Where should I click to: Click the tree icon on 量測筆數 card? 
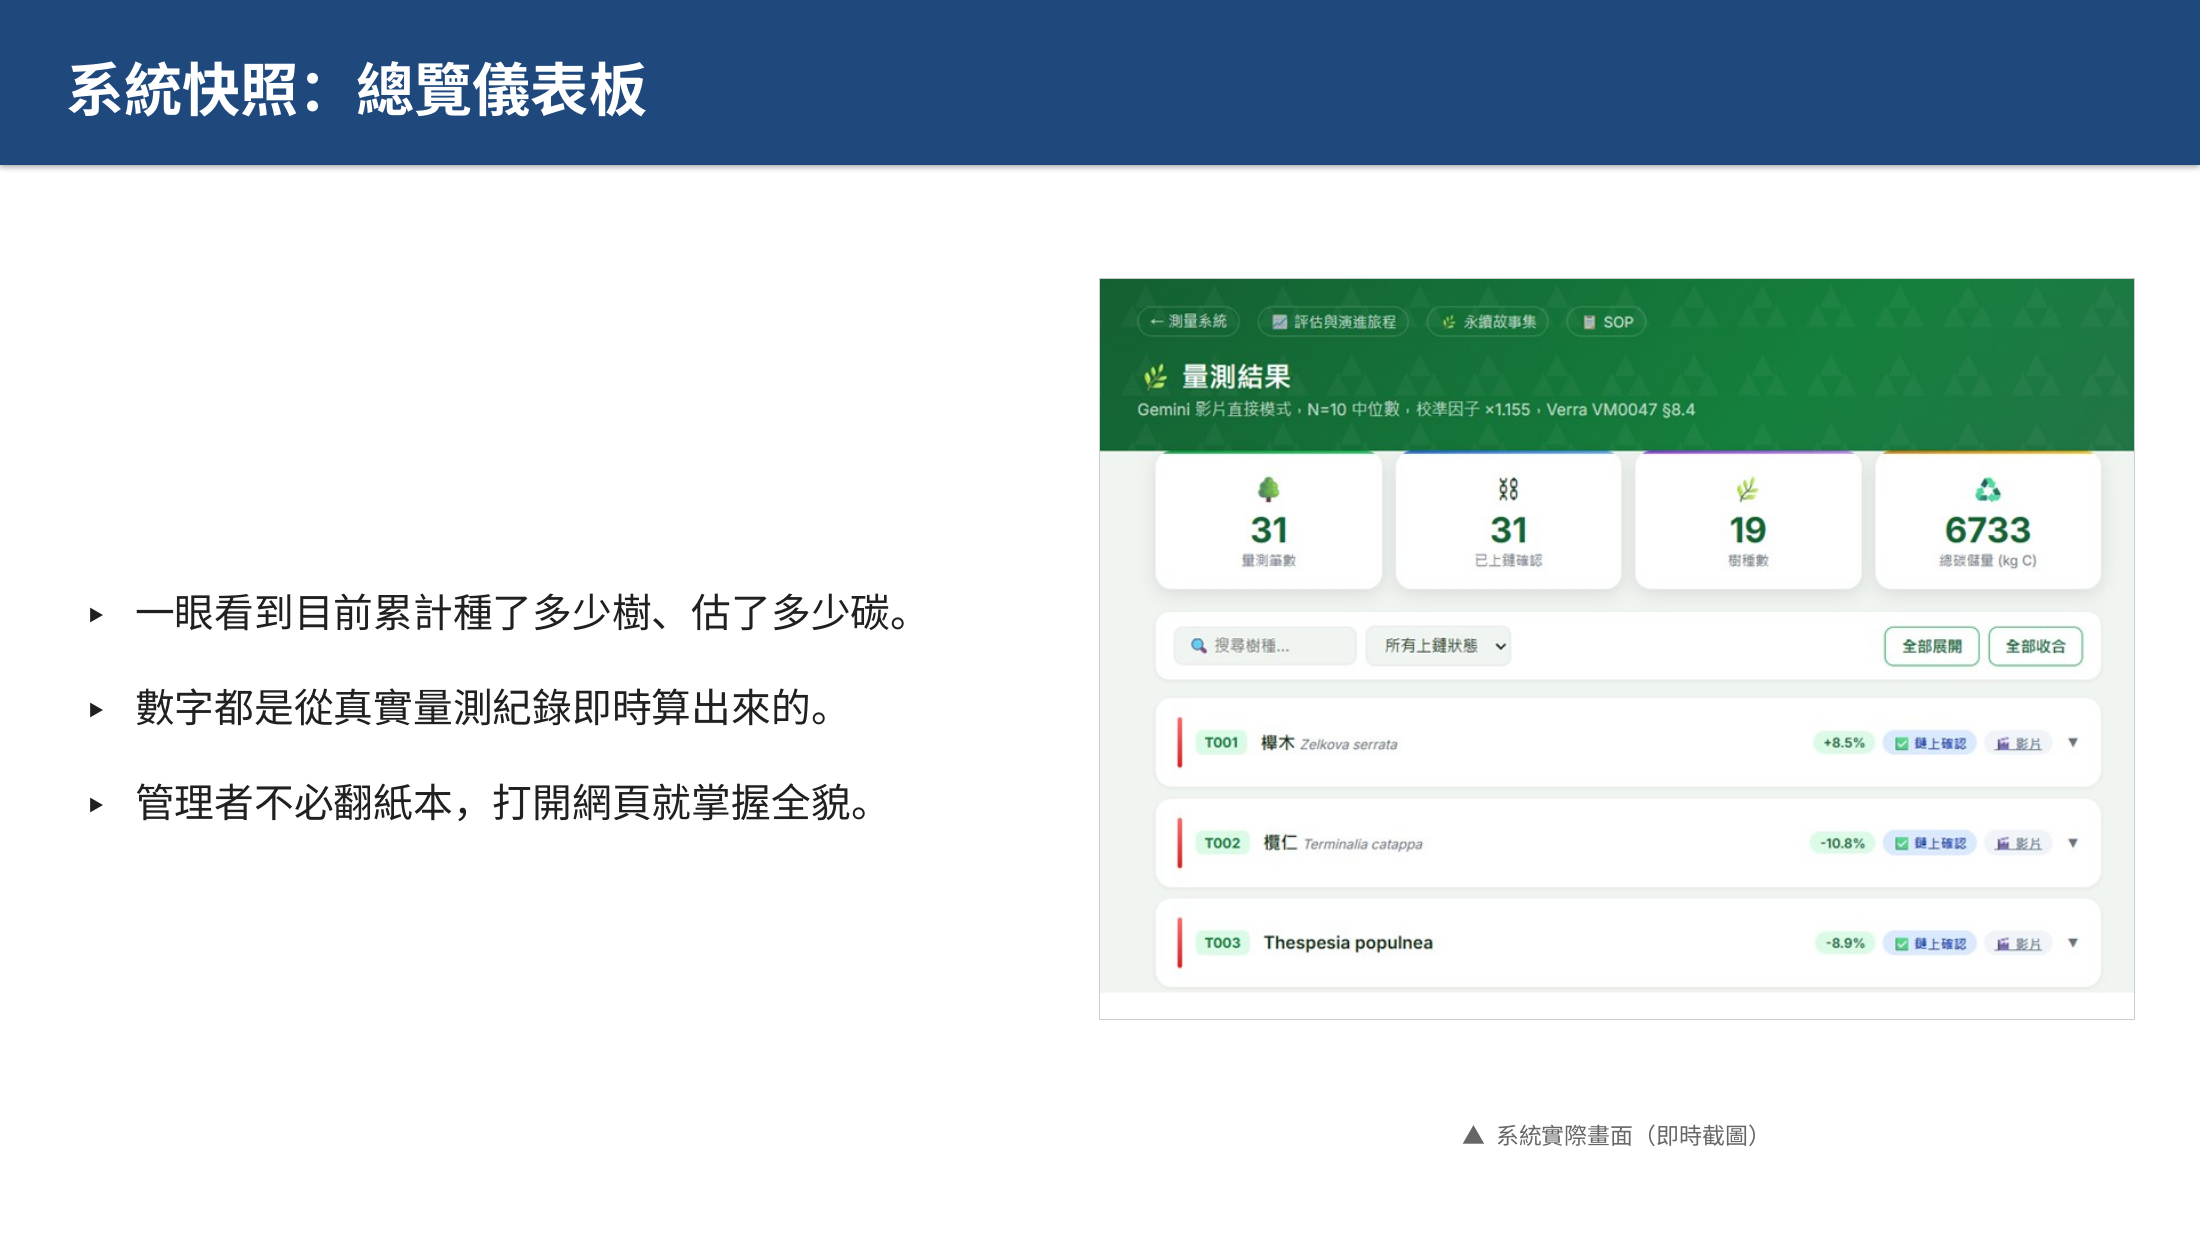(x=1268, y=489)
